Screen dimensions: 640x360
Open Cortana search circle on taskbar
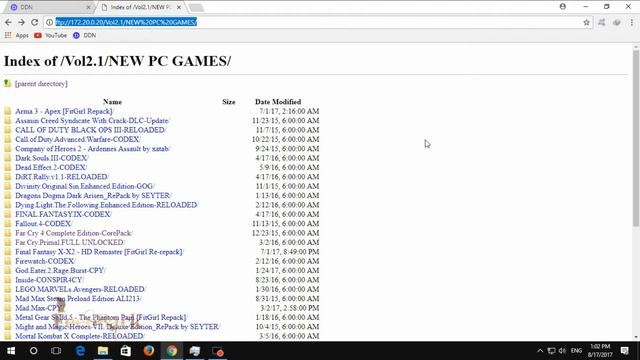click(x=33, y=351)
